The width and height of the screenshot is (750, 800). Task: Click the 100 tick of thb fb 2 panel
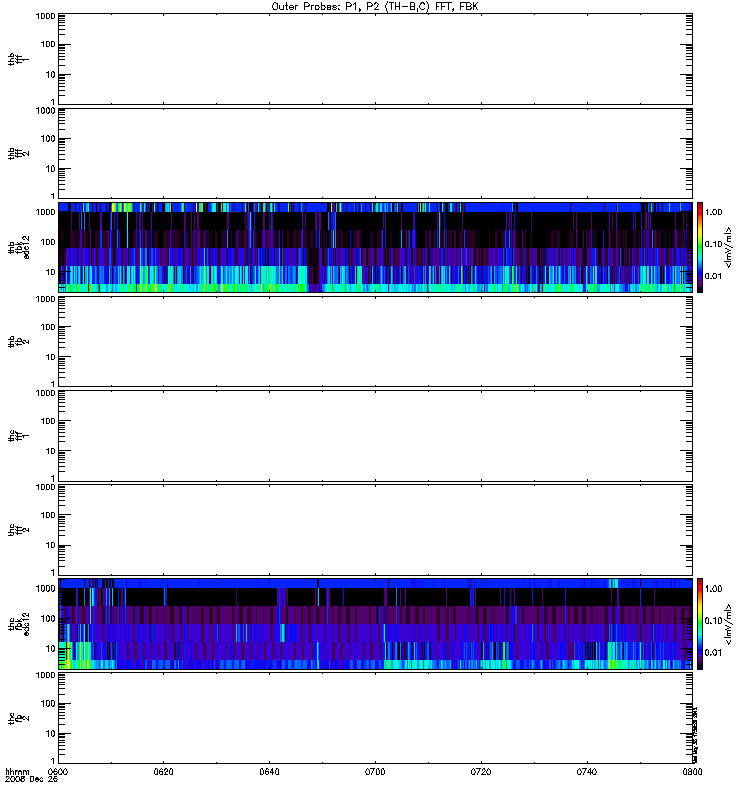tap(48, 327)
